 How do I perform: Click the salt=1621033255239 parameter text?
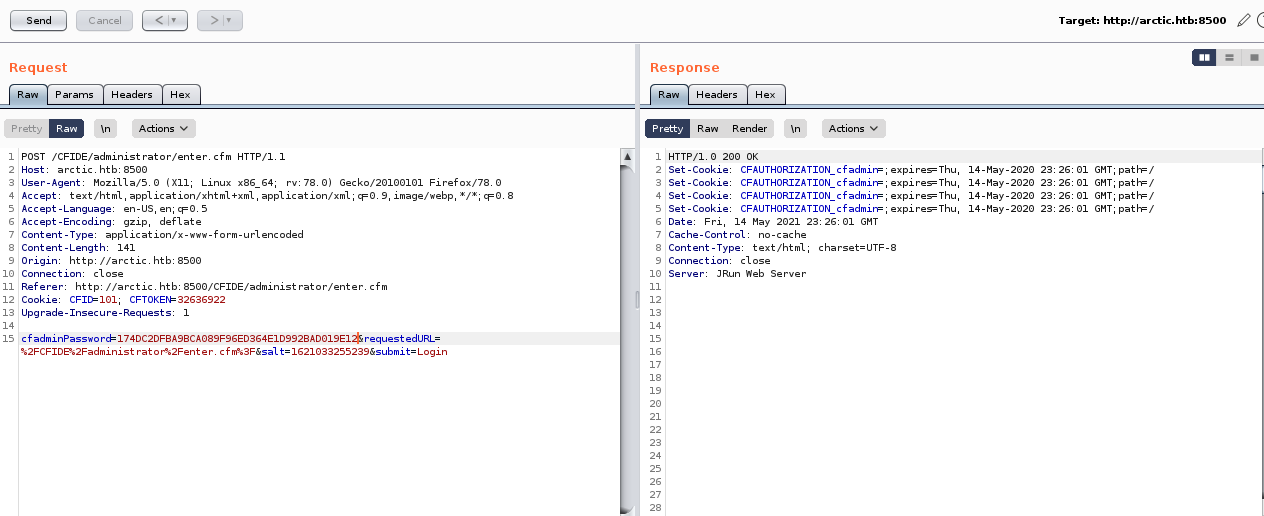click(315, 352)
